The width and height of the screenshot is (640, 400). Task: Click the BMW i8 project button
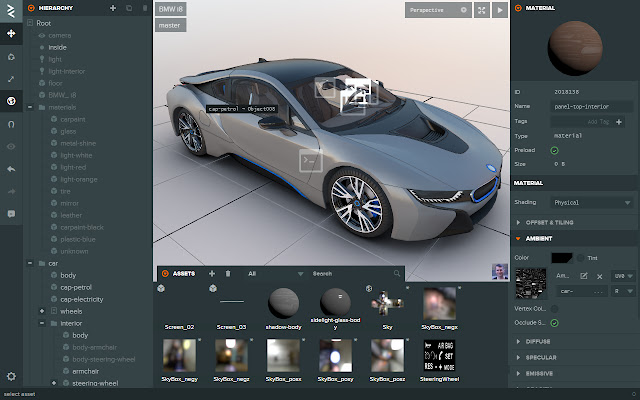tap(171, 9)
